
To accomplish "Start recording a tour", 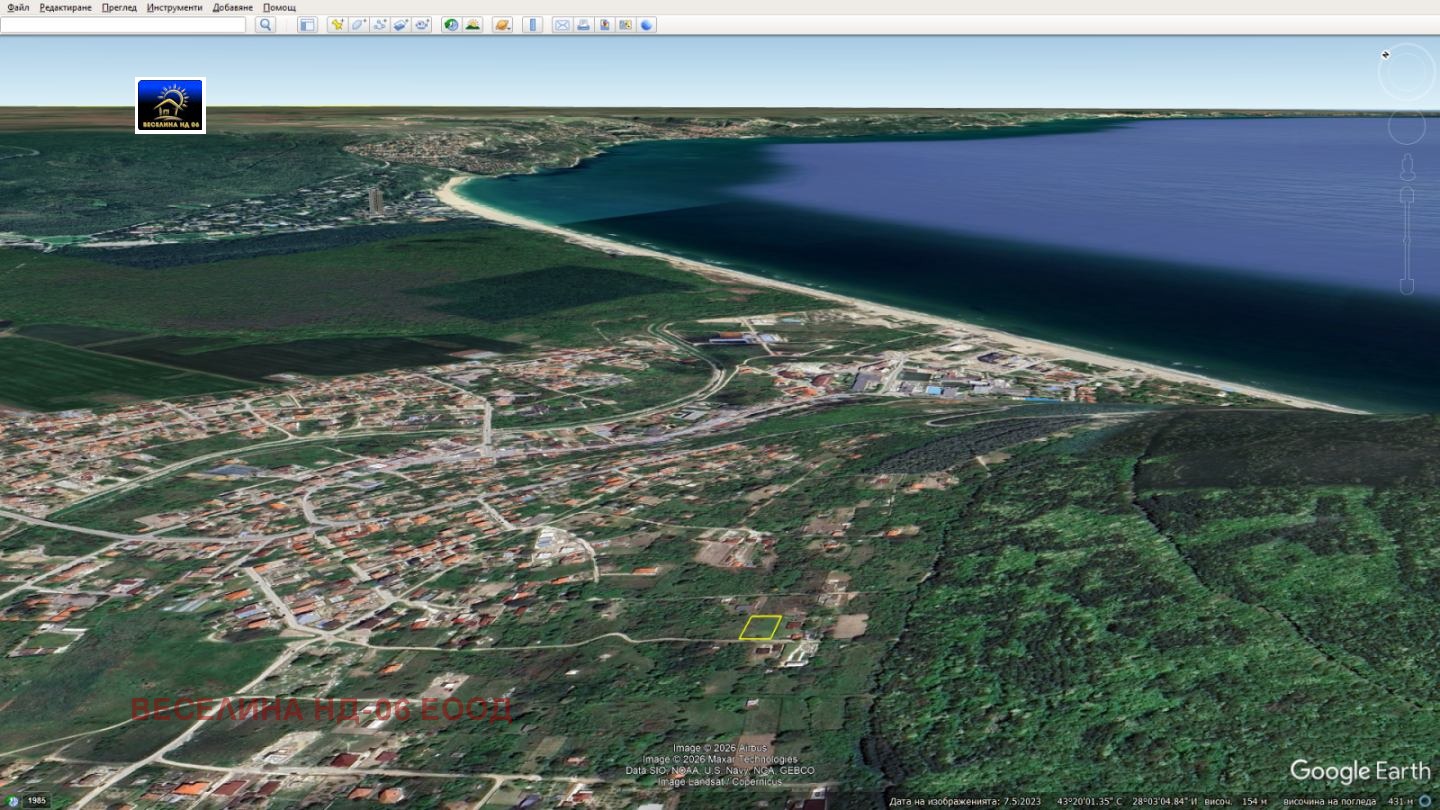I will pos(422,25).
